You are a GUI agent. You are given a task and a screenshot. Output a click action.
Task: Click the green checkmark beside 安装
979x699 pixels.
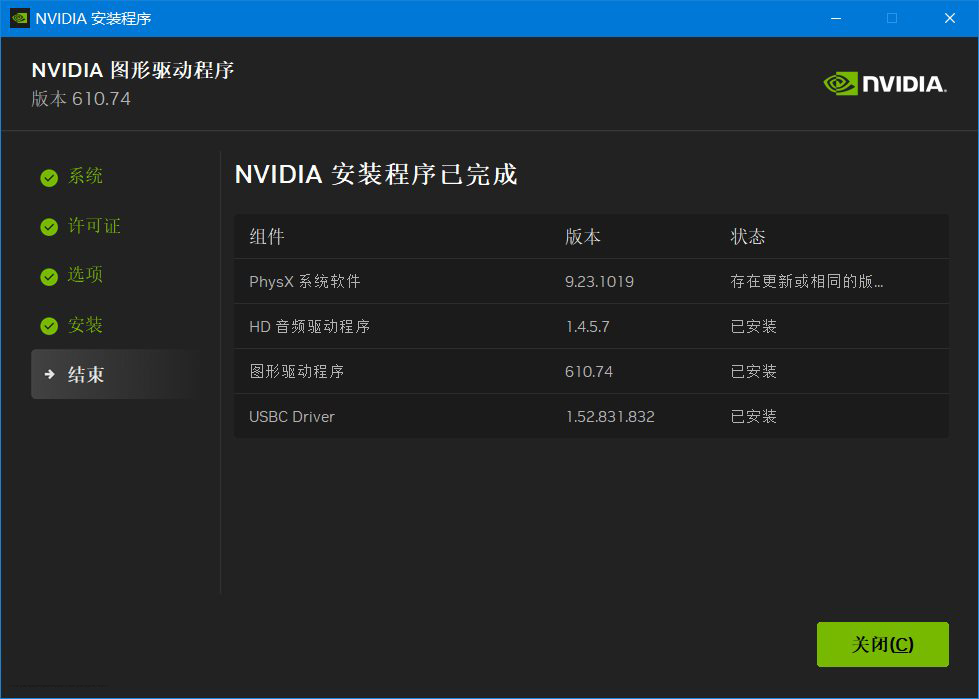point(49,326)
